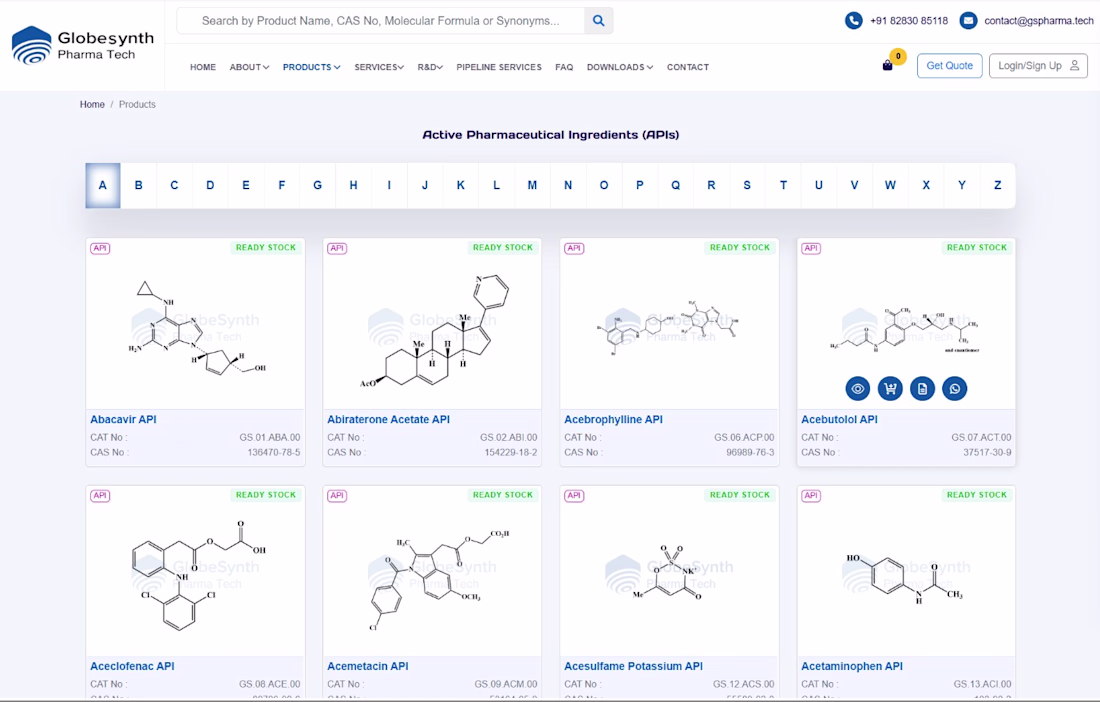Click Acesulfame Potassium structure image
The width and height of the screenshot is (1100, 702).
click(x=669, y=572)
